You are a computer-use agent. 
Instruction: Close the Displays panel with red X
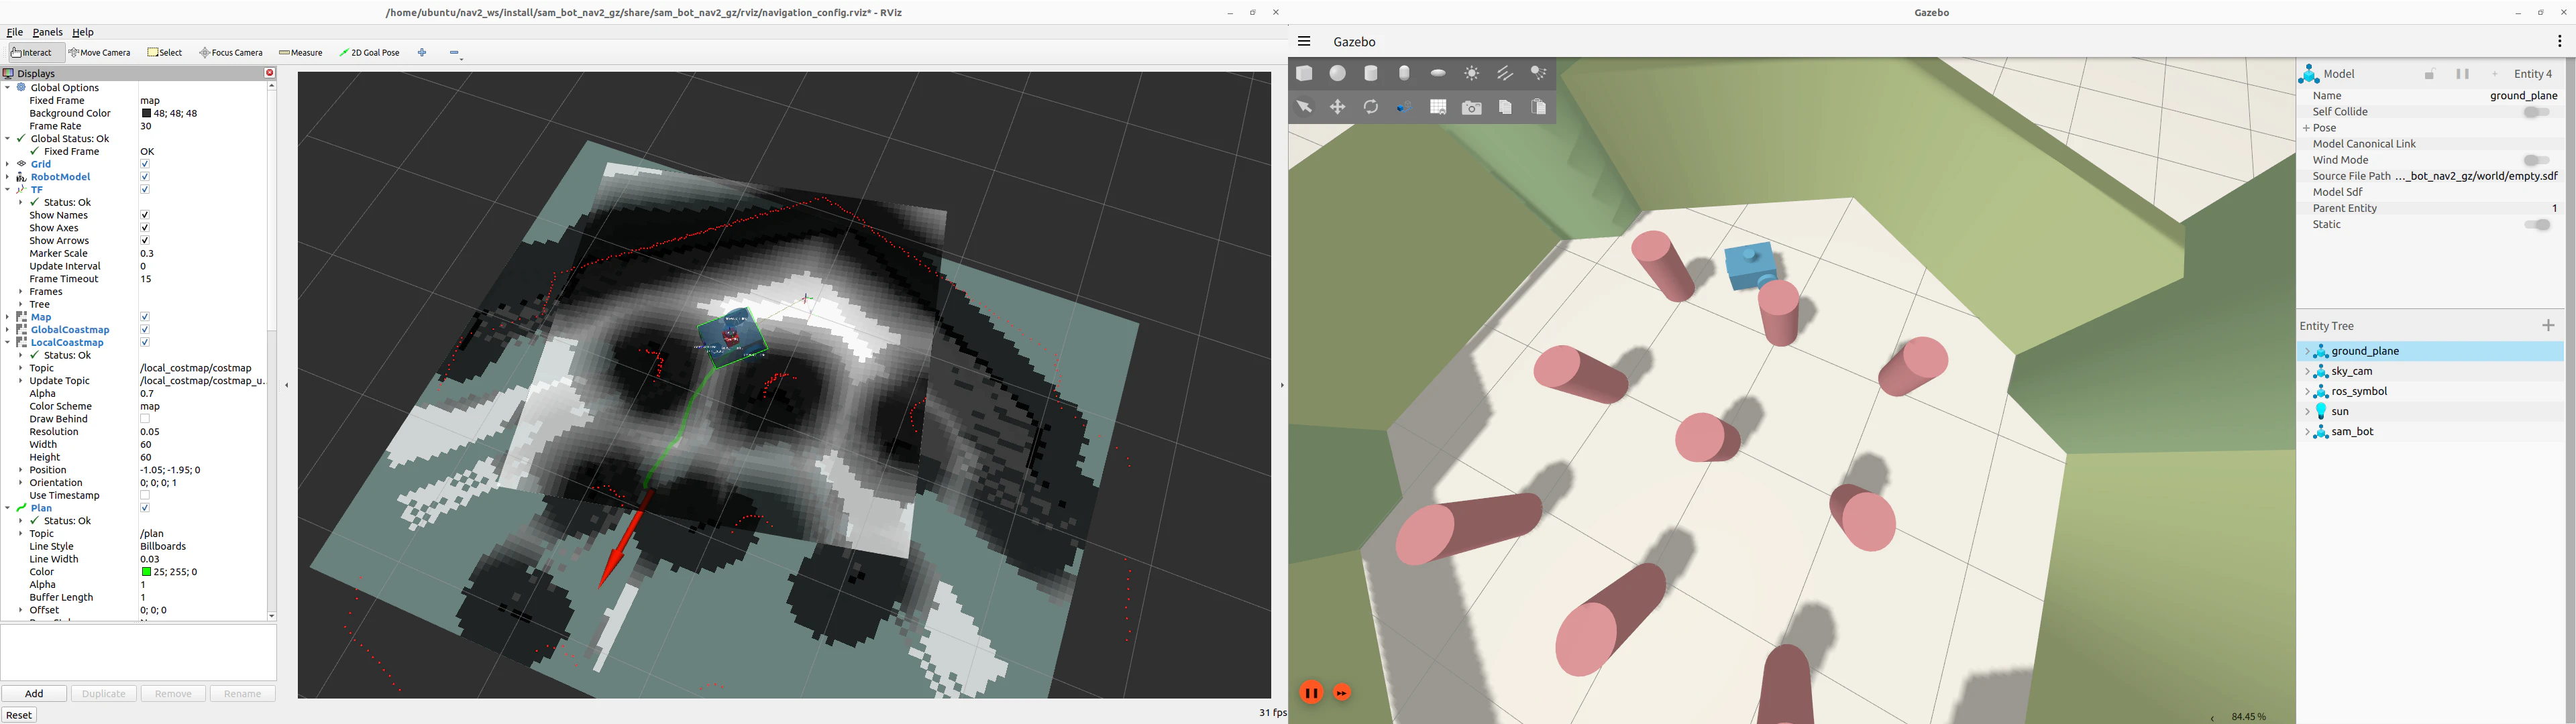tap(270, 73)
